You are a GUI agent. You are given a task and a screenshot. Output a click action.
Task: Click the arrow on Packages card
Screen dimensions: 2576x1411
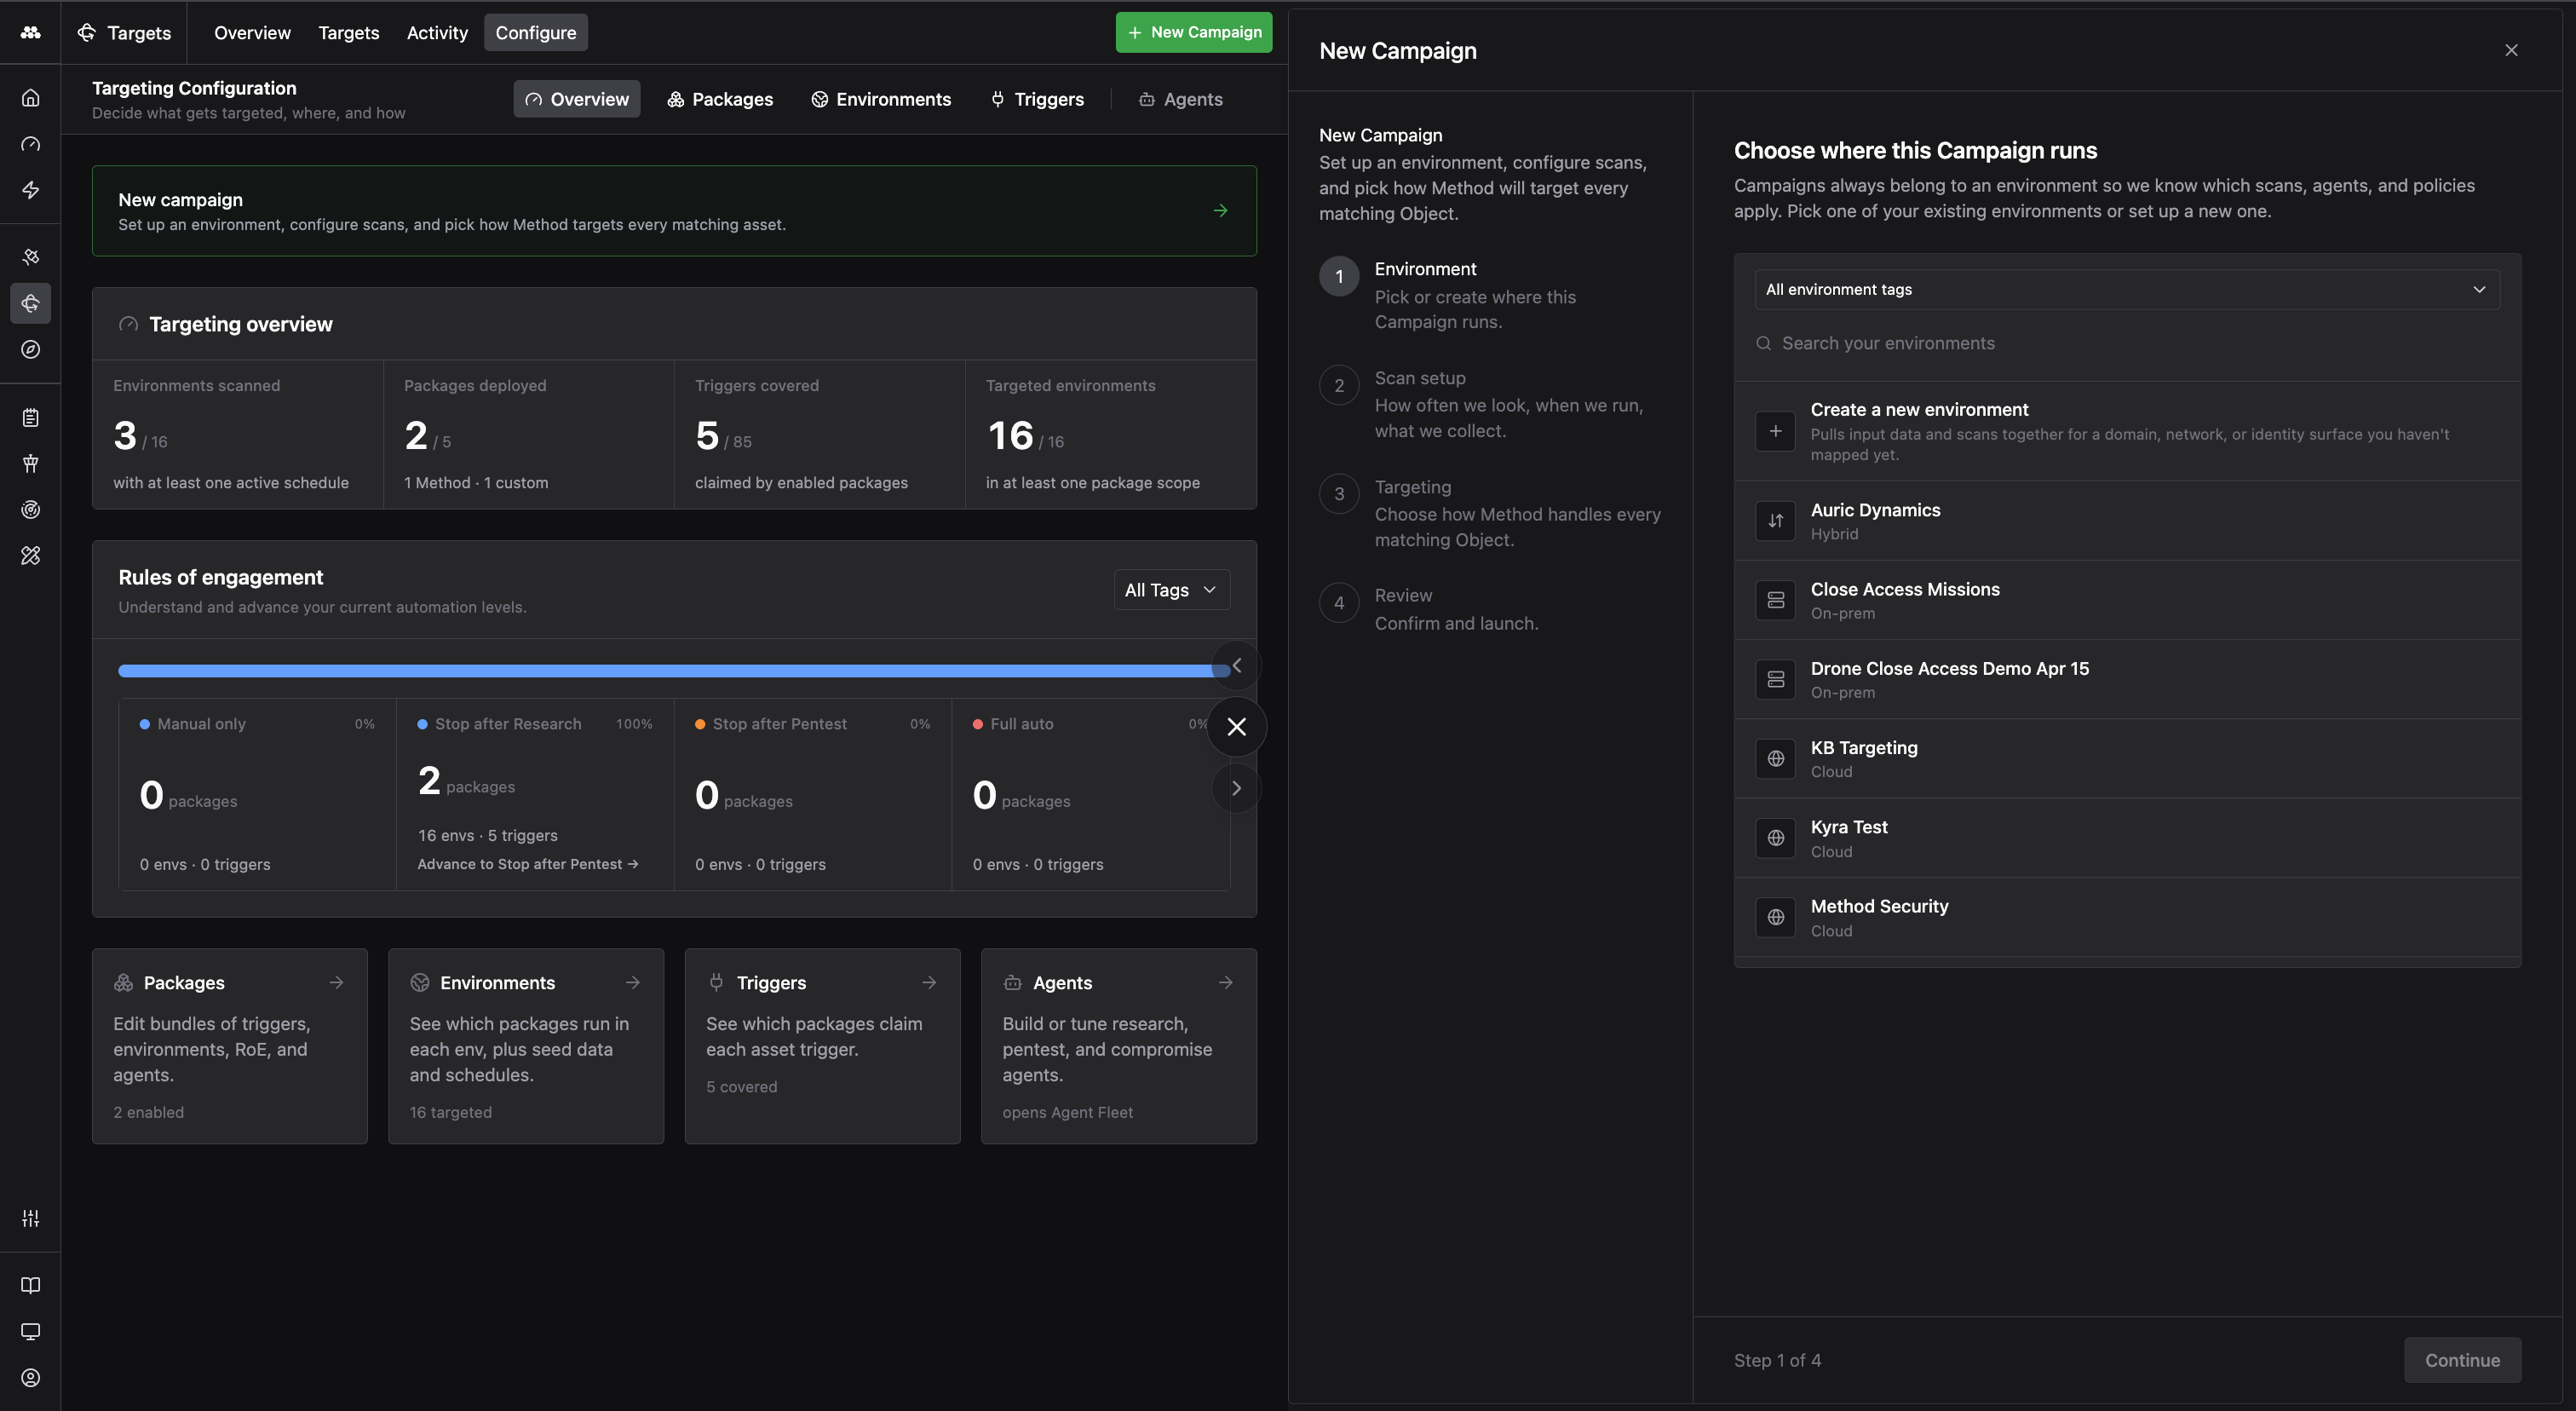point(336,982)
